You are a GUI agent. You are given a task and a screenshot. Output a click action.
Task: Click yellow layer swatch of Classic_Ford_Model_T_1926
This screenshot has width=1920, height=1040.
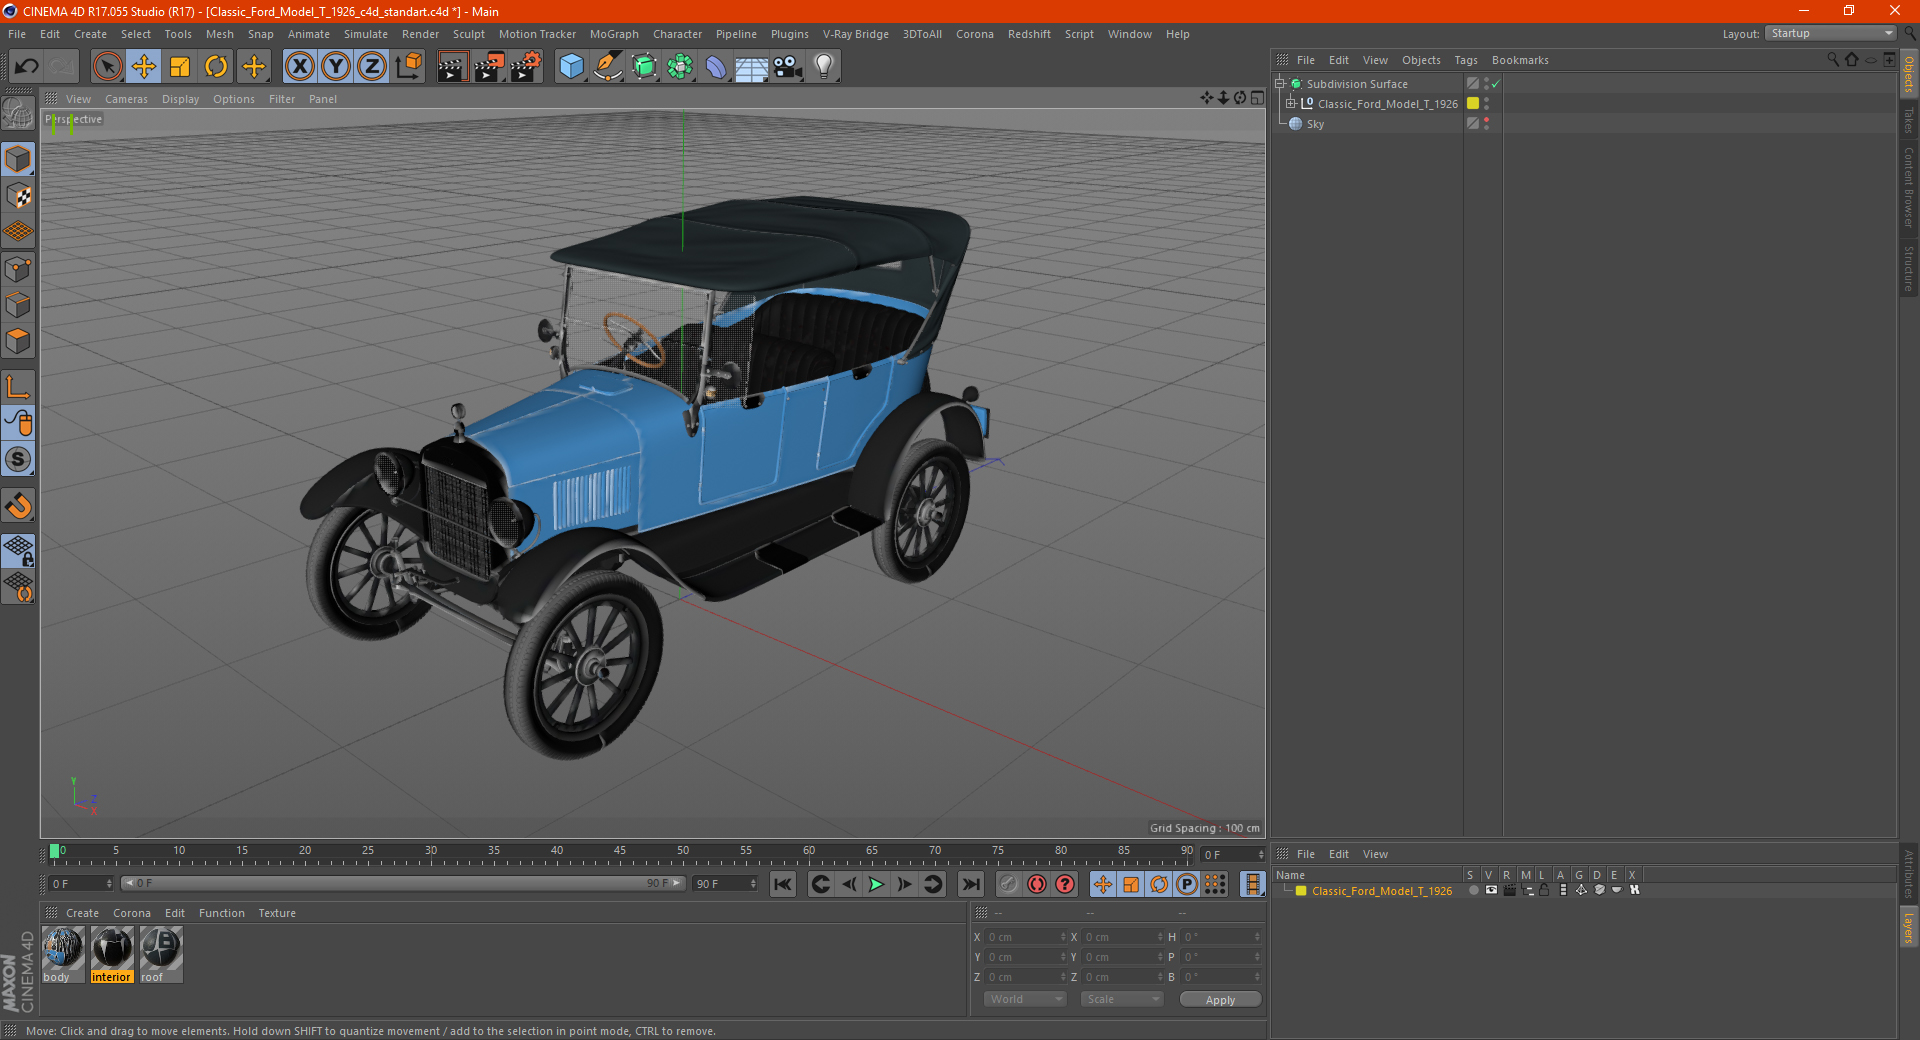(x=1473, y=104)
